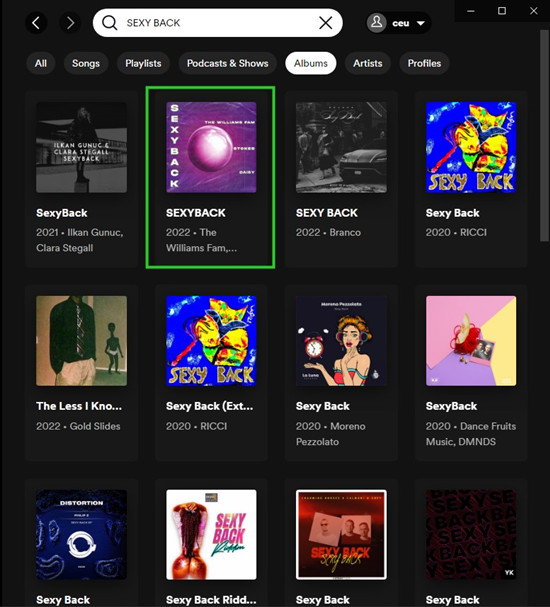Open the Sexy Back (Ext... RICCI cover
This screenshot has width=550, height=607.
coord(211,341)
